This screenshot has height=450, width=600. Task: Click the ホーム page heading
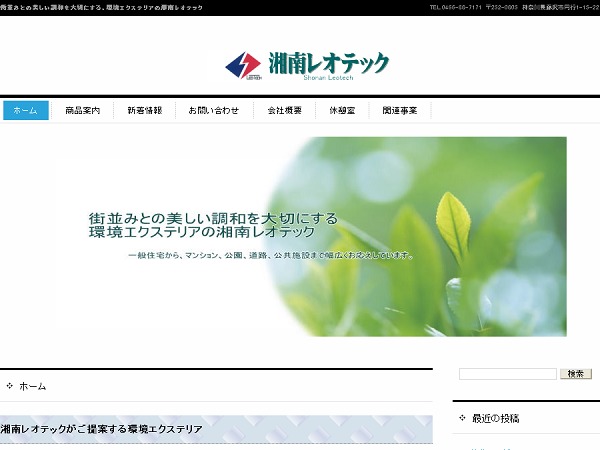pyautogui.click(x=33, y=386)
